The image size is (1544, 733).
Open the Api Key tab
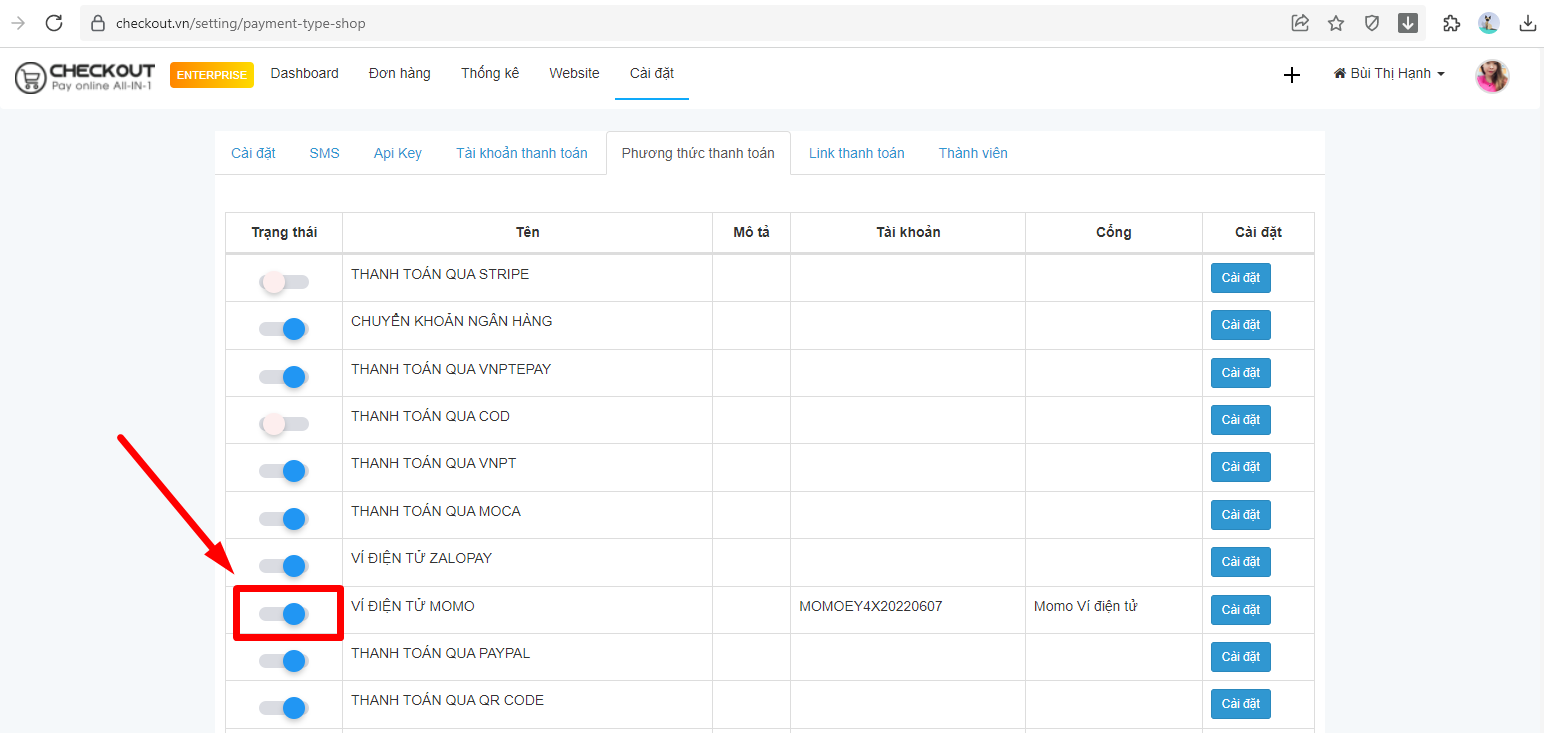[398, 153]
